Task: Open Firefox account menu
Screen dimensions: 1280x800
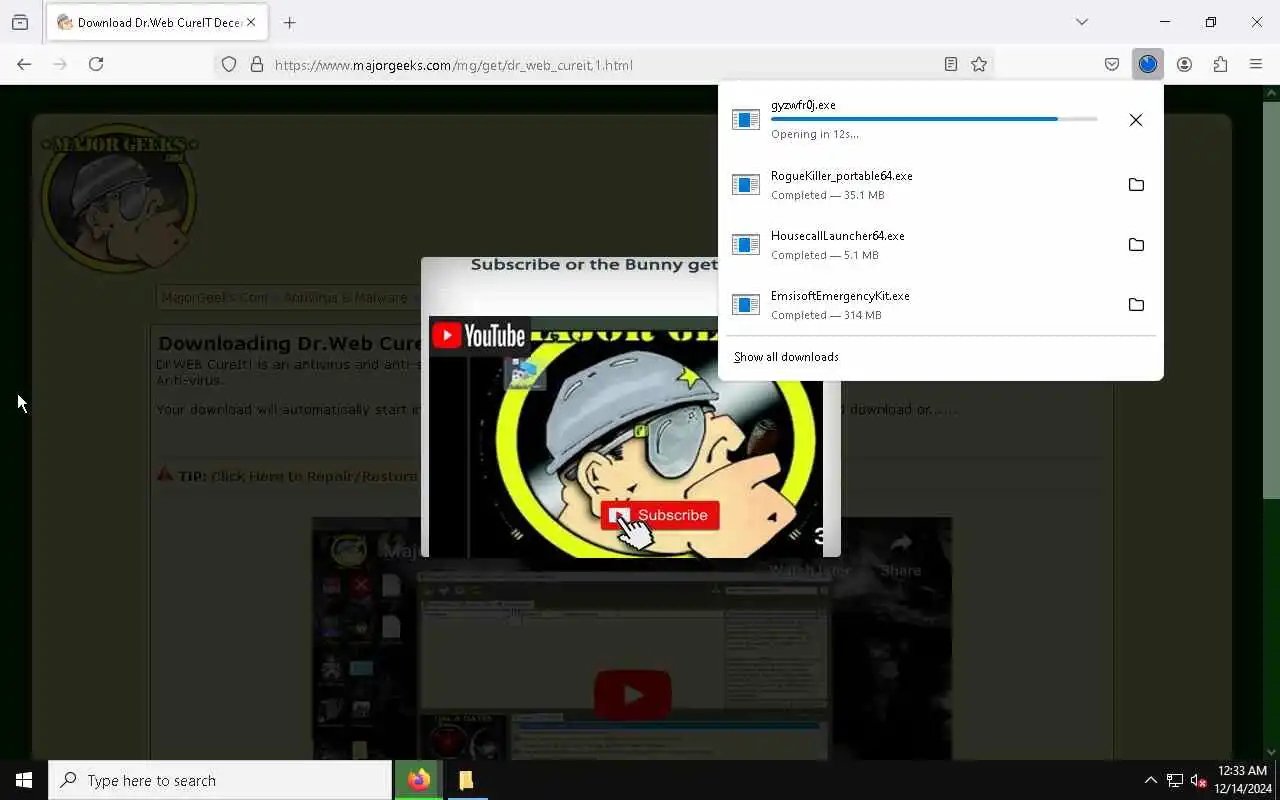Action: click(x=1184, y=65)
